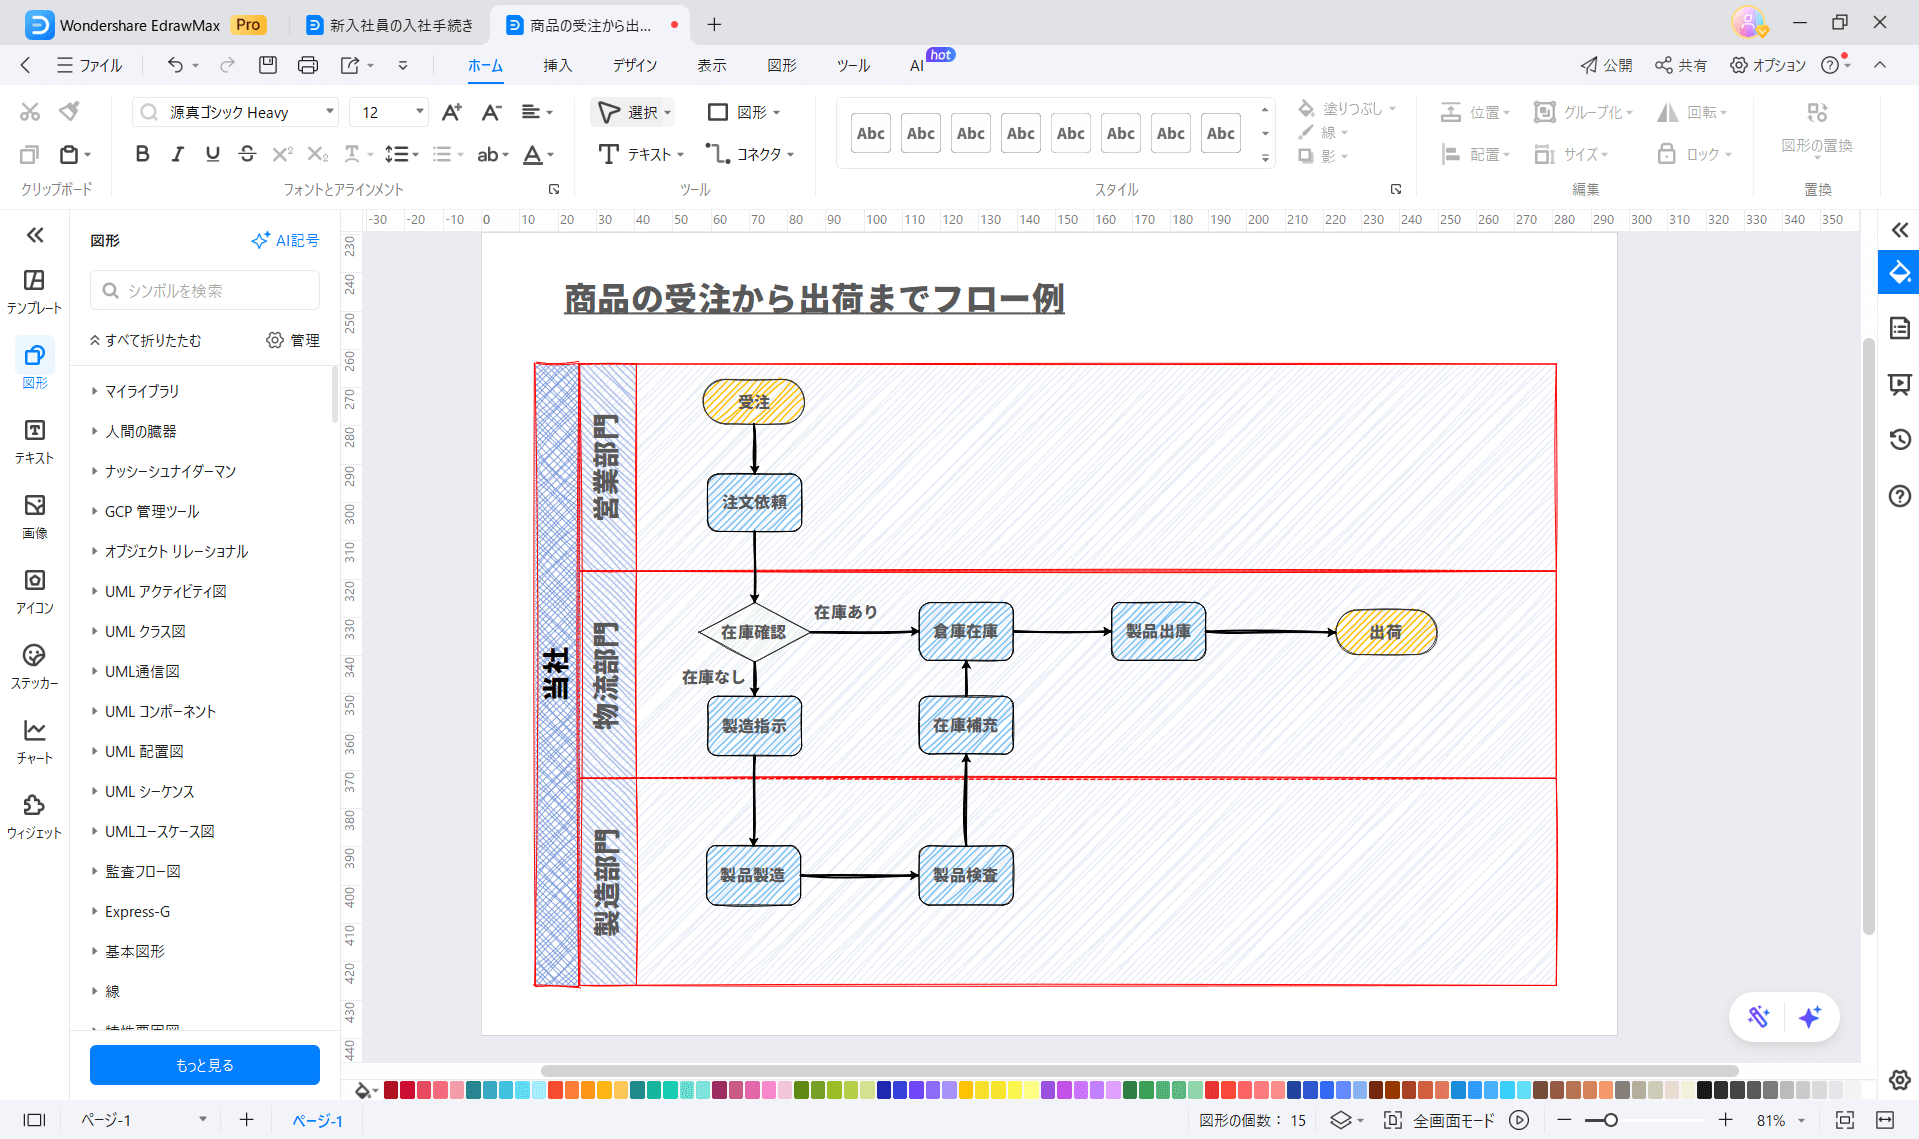Click the fit to page icon

tap(1845, 1120)
